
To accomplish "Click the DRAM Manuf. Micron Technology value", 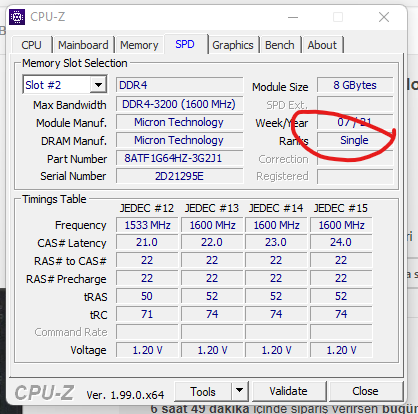I will pyautogui.click(x=180, y=140).
